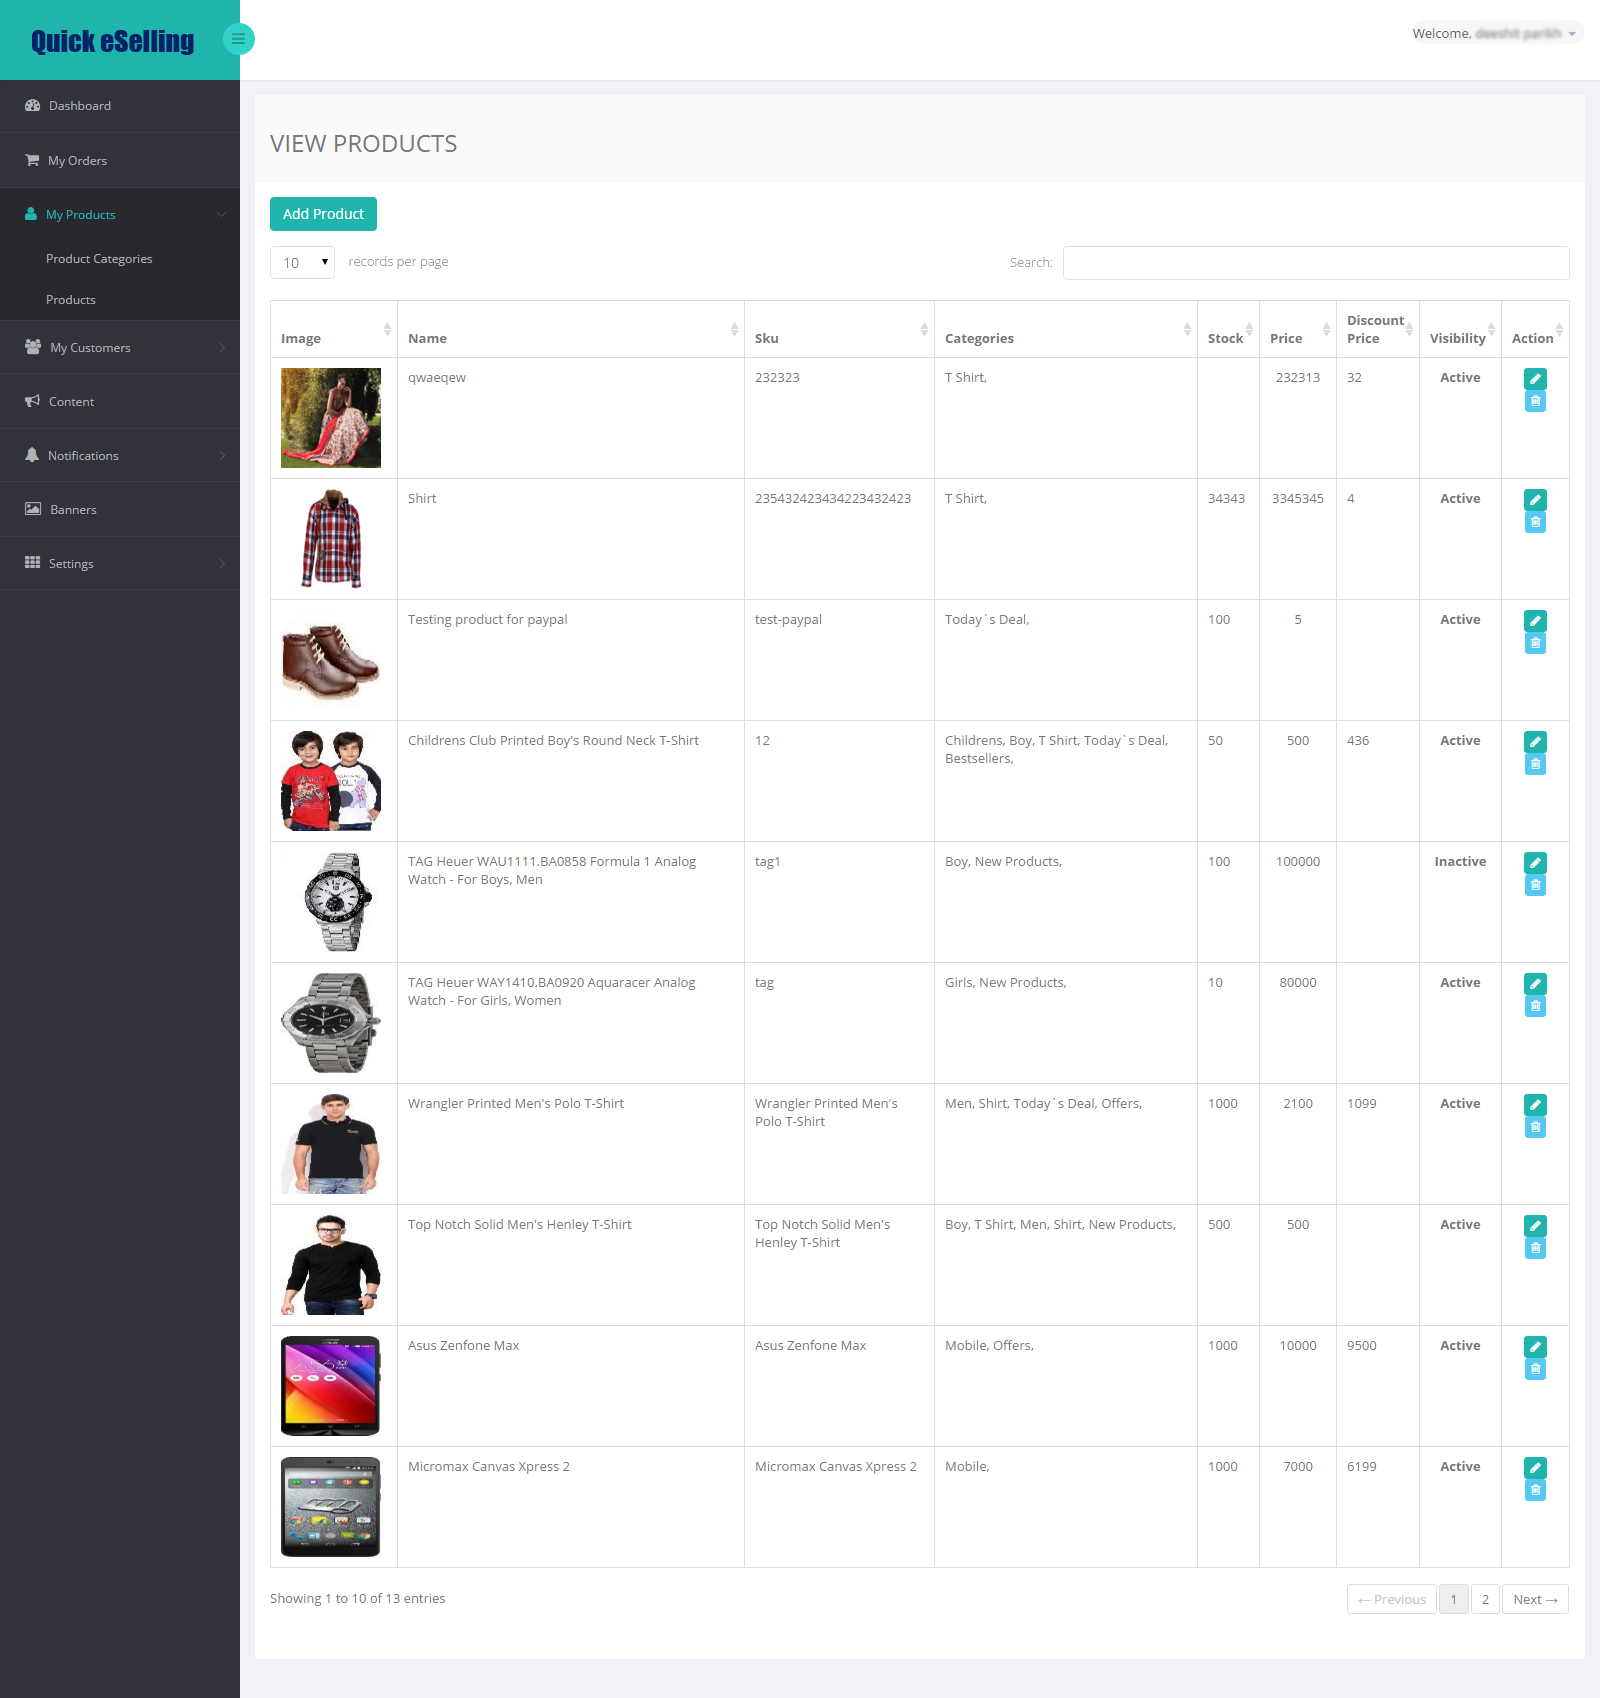
Task: Open the records per page dropdown
Action: (x=302, y=262)
